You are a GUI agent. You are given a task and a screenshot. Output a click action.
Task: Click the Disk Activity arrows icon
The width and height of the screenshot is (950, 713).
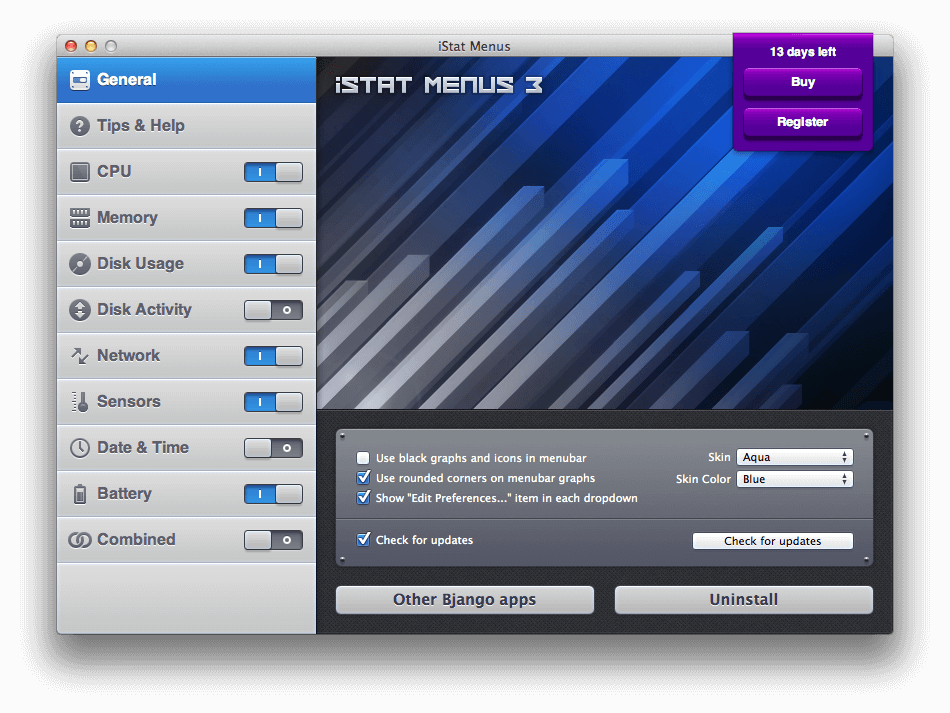click(79, 310)
